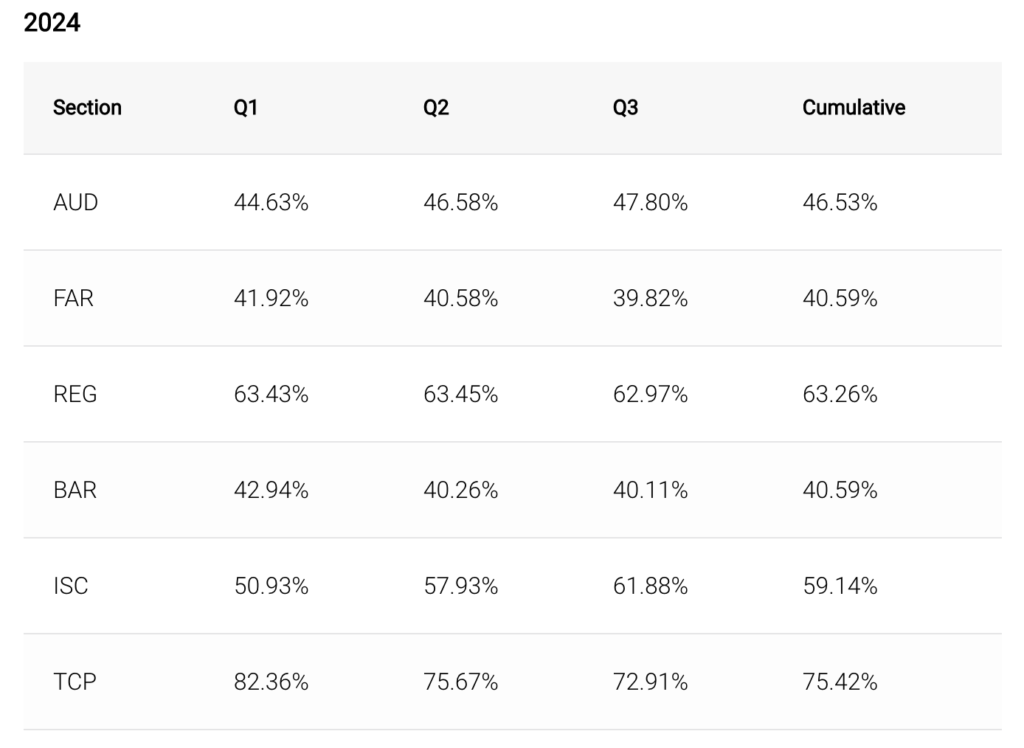The height and width of the screenshot is (748, 1024).
Task: Select the TCP cumulative value 75.42%
Action: [839, 683]
